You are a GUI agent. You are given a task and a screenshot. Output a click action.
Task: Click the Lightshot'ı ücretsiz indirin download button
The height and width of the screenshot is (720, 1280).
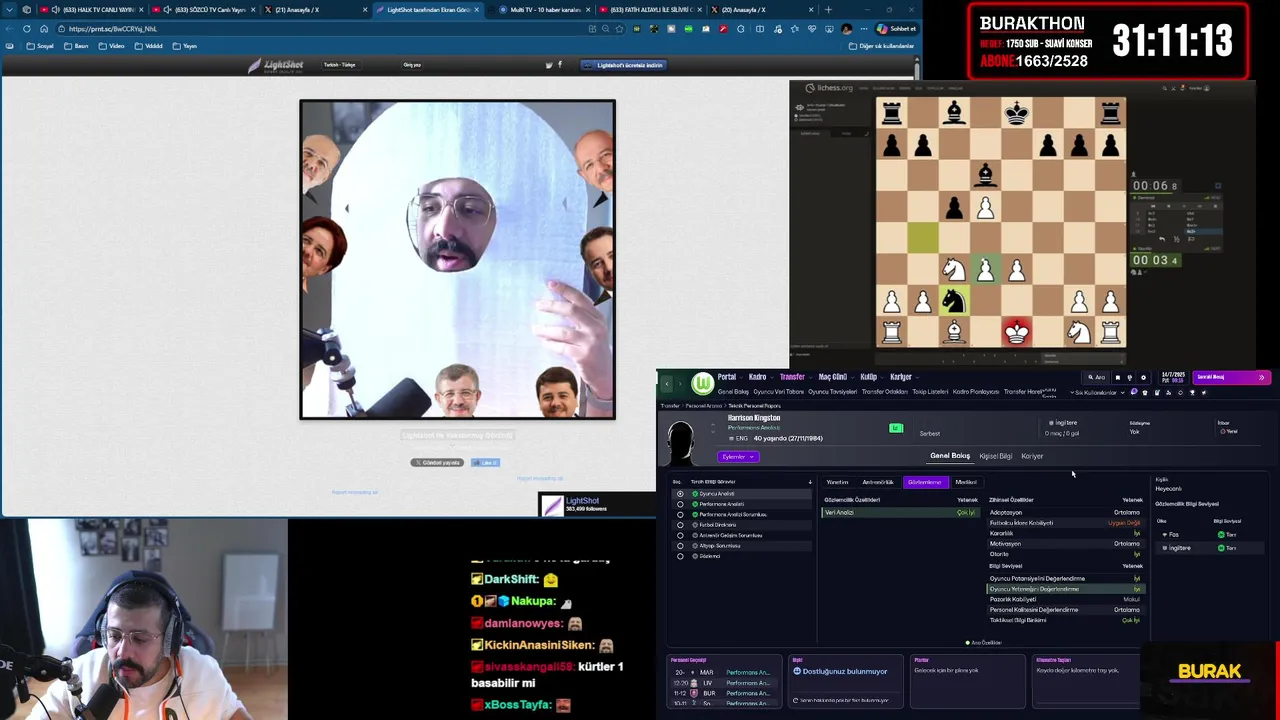(623, 65)
